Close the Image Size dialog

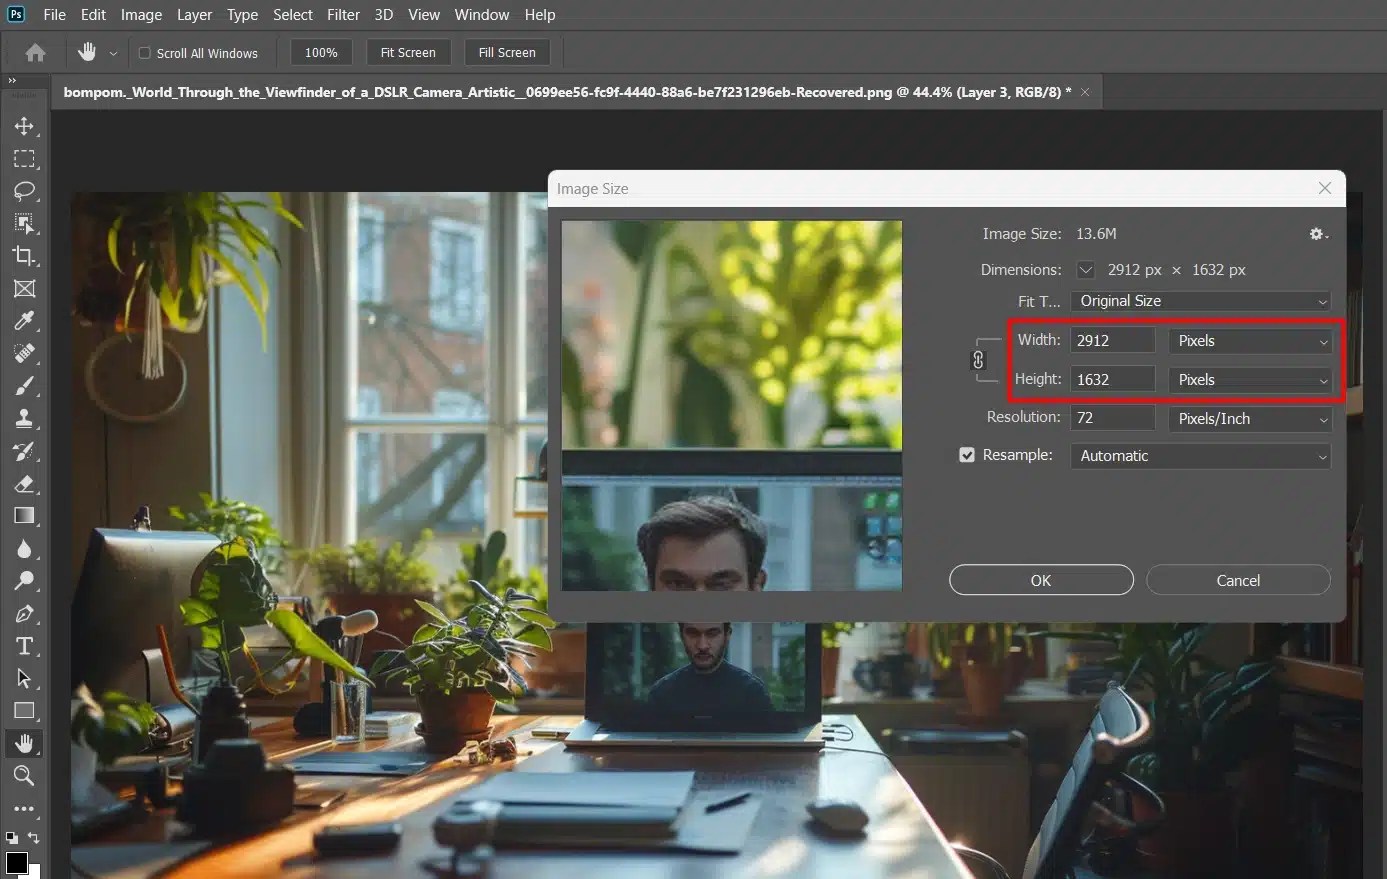pos(1325,188)
